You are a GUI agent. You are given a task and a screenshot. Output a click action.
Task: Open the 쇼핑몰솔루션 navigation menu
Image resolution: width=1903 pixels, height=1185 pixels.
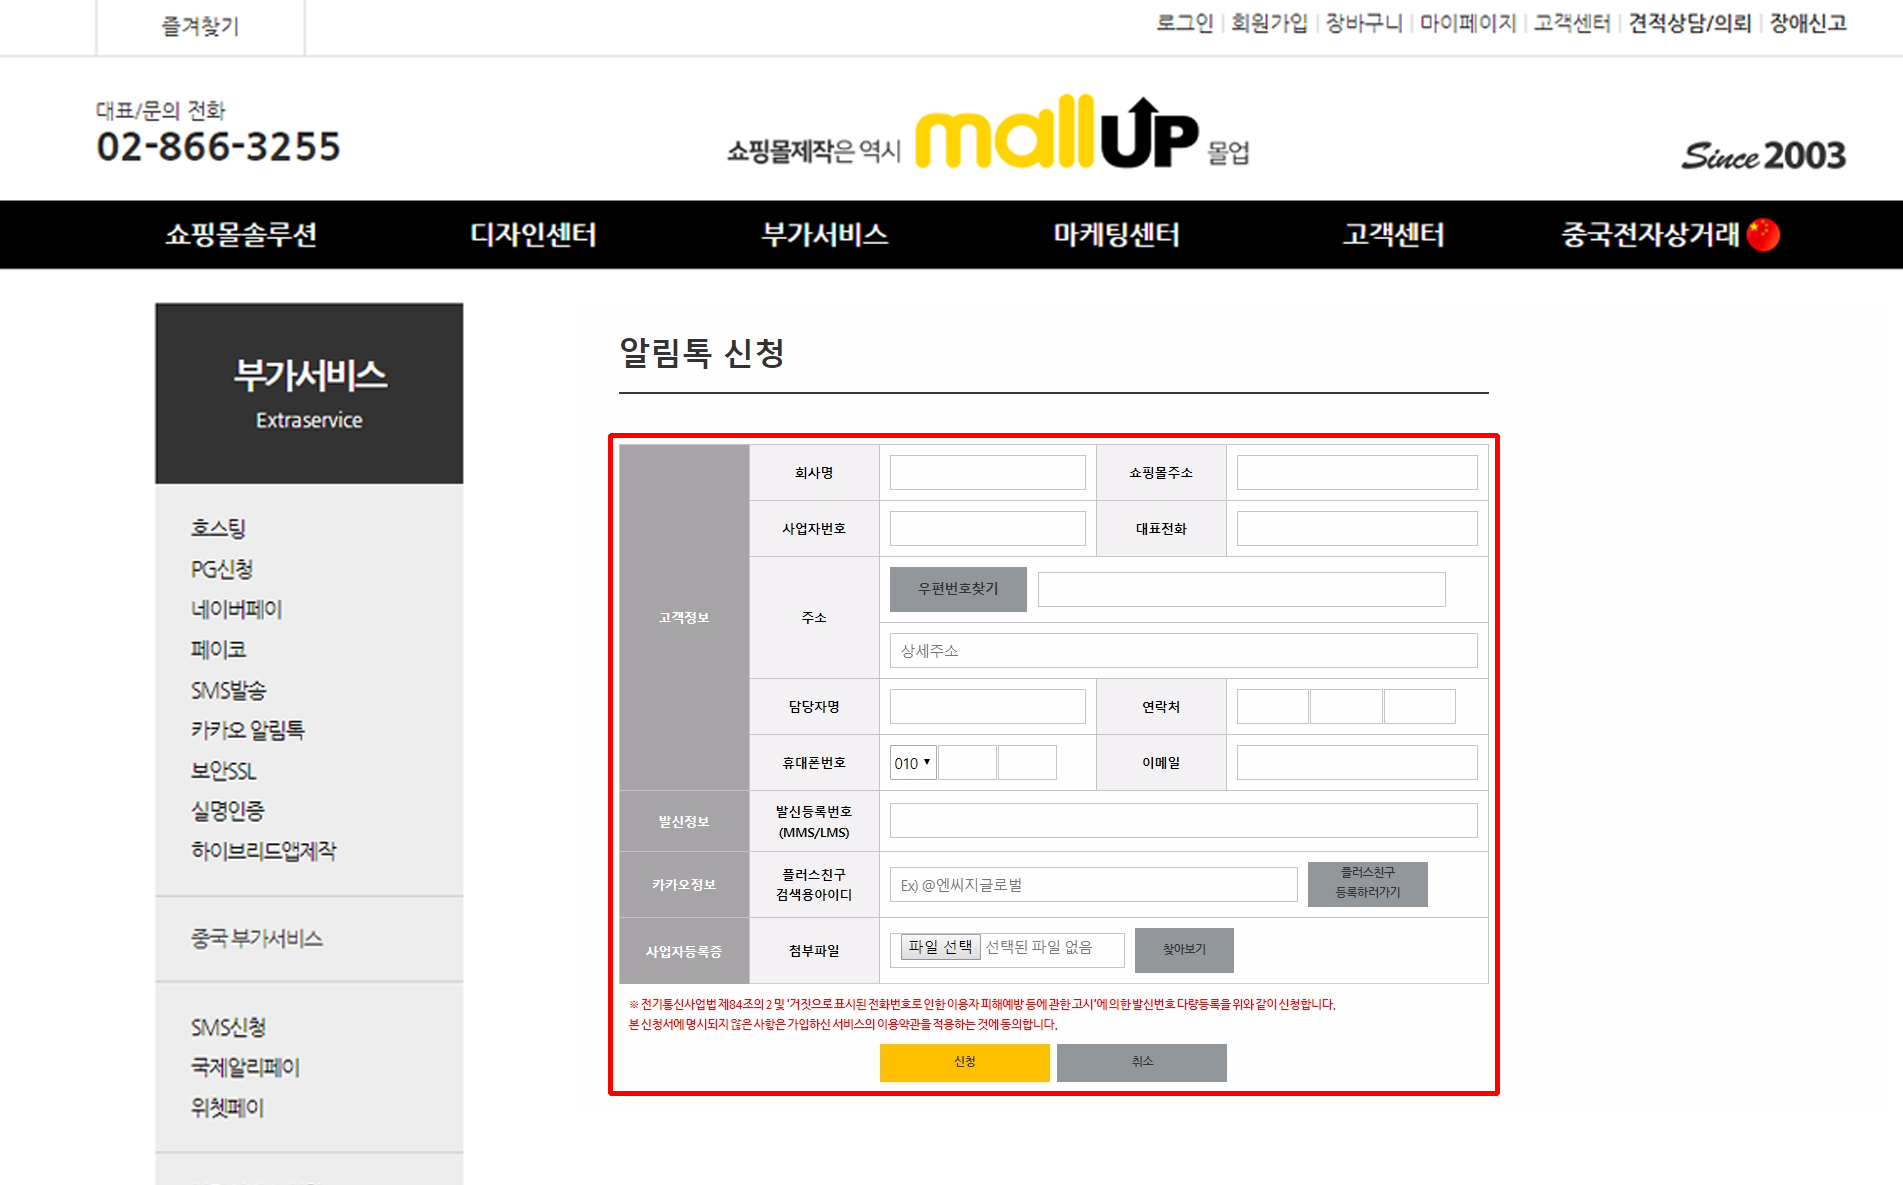click(x=241, y=234)
